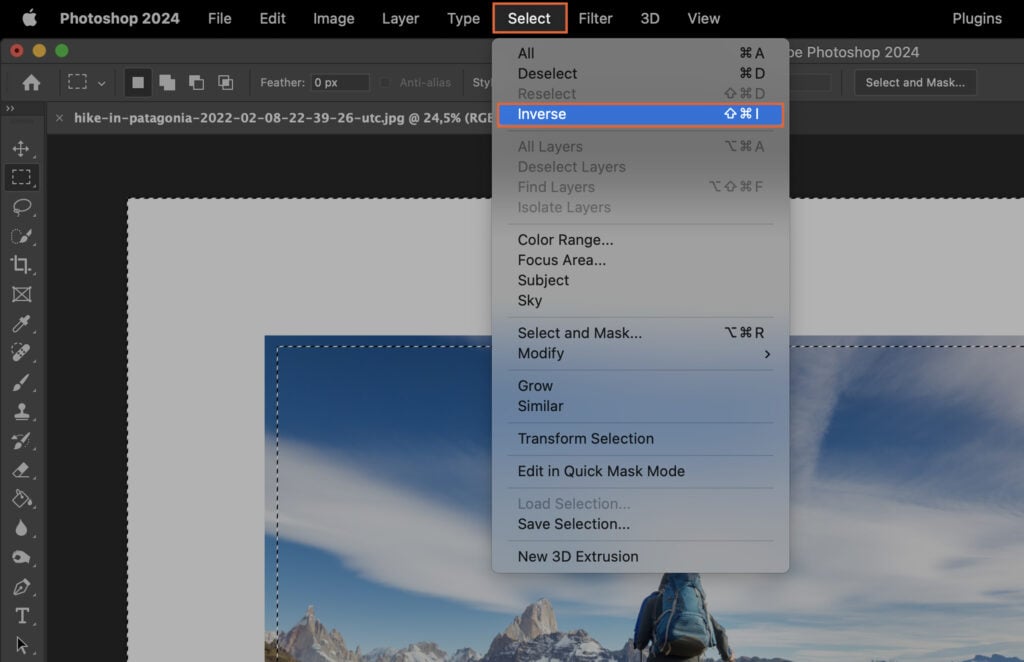Image resolution: width=1024 pixels, height=662 pixels.
Task: Select the Lasso tool
Action: tap(23, 207)
